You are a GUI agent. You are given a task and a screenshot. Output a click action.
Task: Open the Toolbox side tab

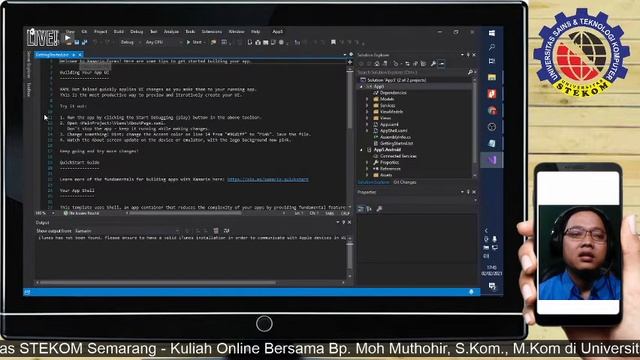point(29,89)
